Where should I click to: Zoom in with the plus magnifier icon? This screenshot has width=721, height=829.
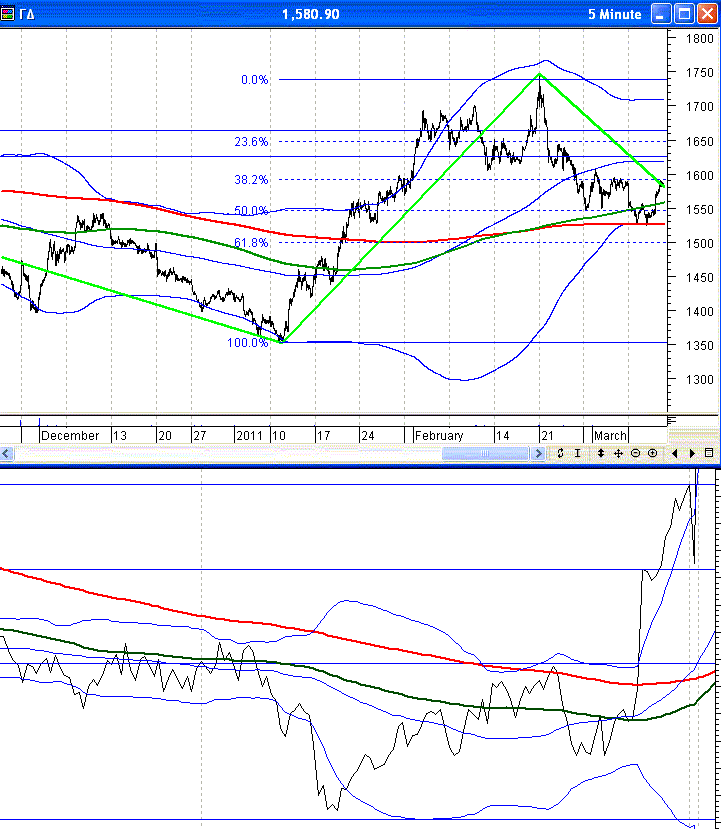point(652,453)
